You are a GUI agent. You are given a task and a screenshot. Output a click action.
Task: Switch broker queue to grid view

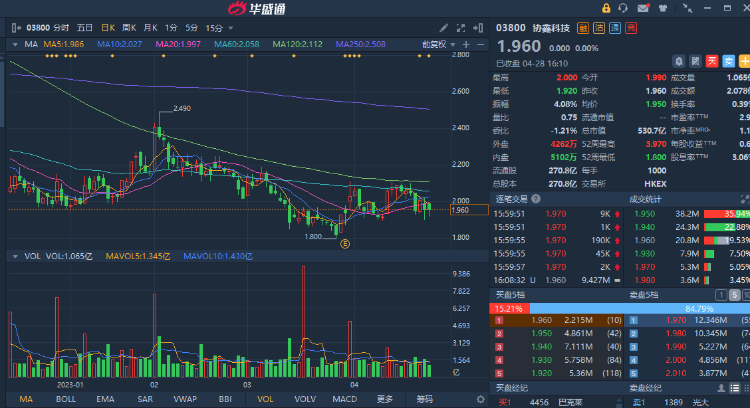click(746, 388)
